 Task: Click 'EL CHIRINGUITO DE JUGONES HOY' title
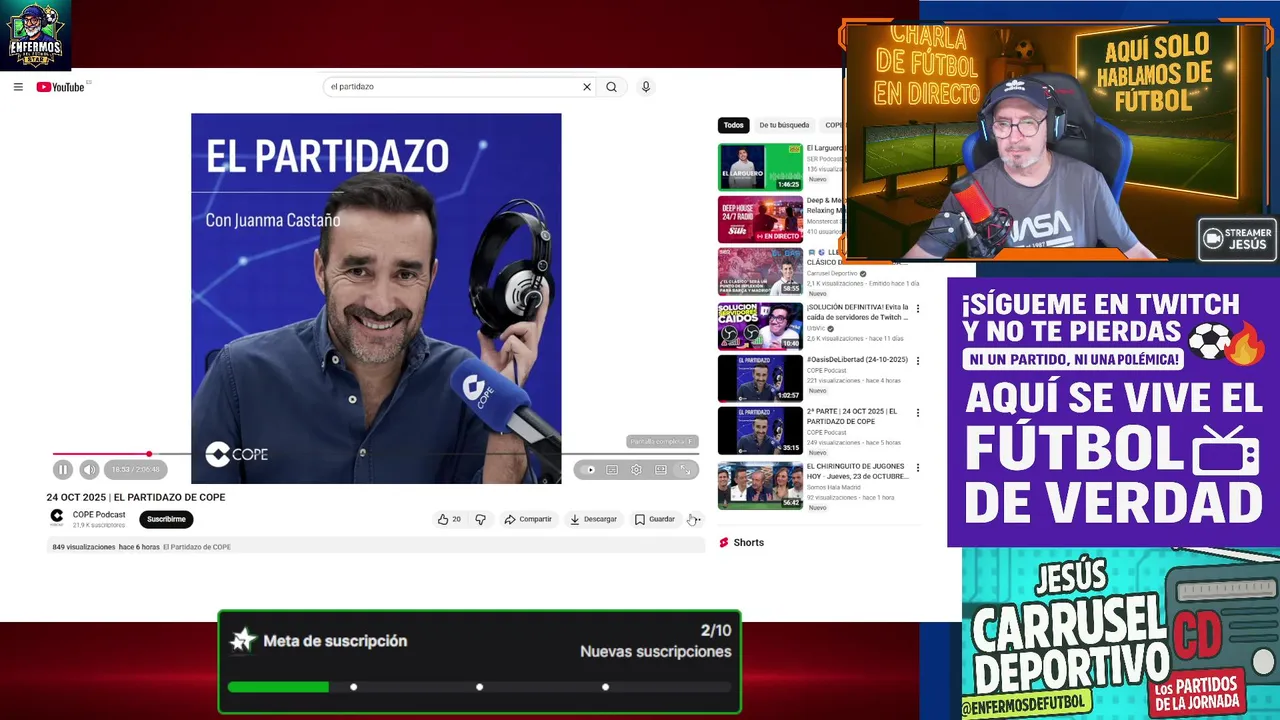pyautogui.click(x=857, y=471)
